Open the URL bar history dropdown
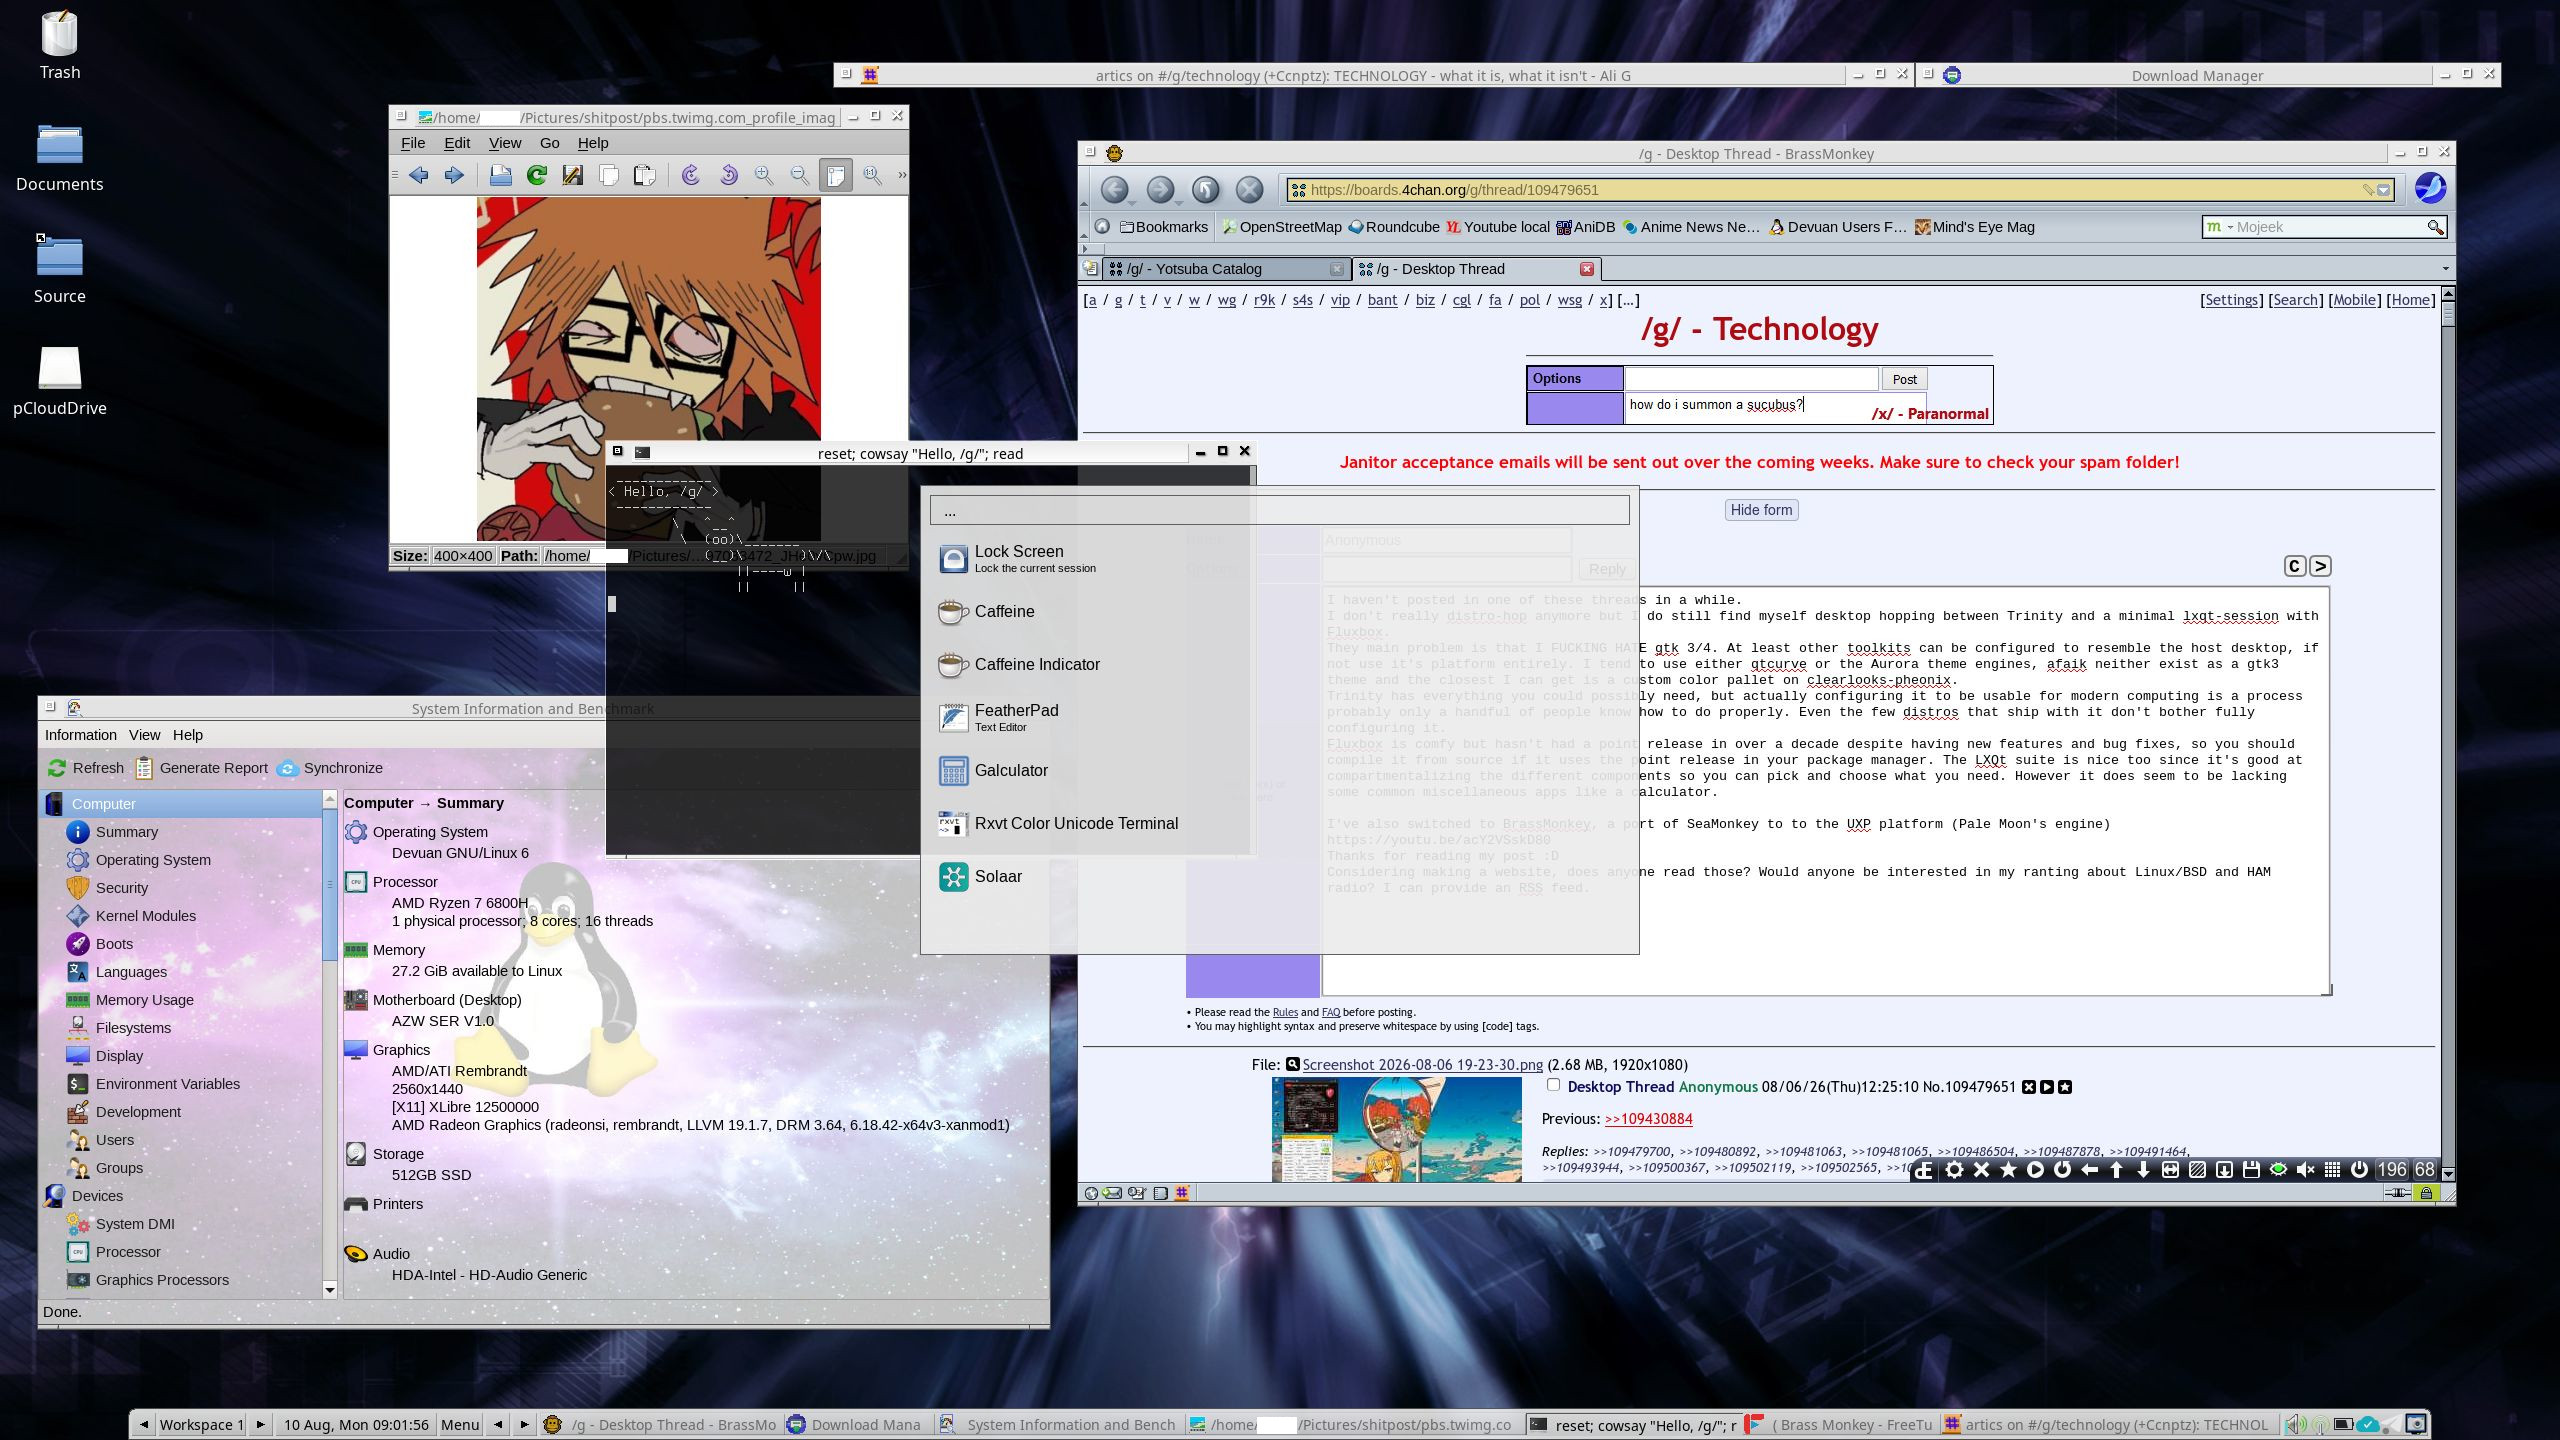The height and width of the screenshot is (1440, 2560). click(2384, 190)
